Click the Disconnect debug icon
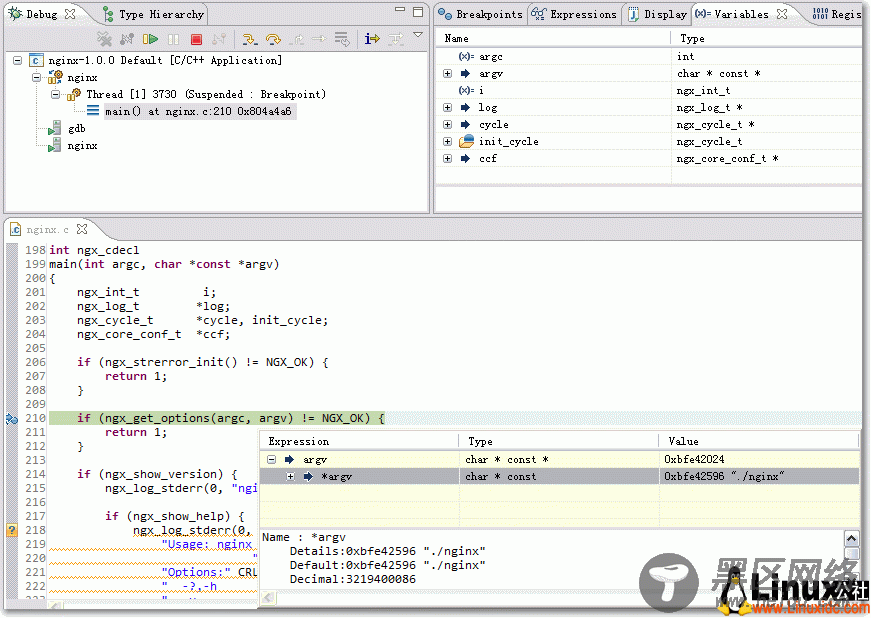871x618 pixels. [x=219, y=39]
